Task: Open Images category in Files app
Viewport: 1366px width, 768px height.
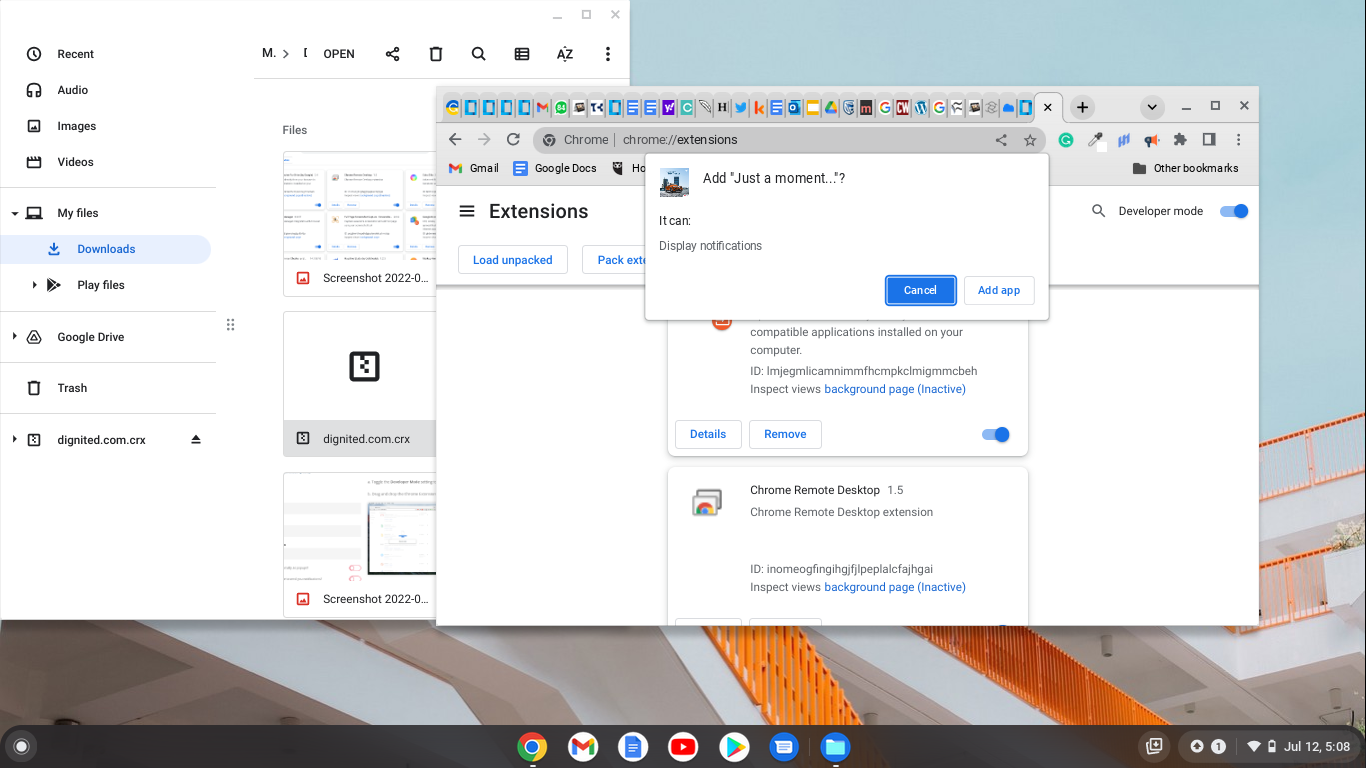Action: click(x=77, y=126)
